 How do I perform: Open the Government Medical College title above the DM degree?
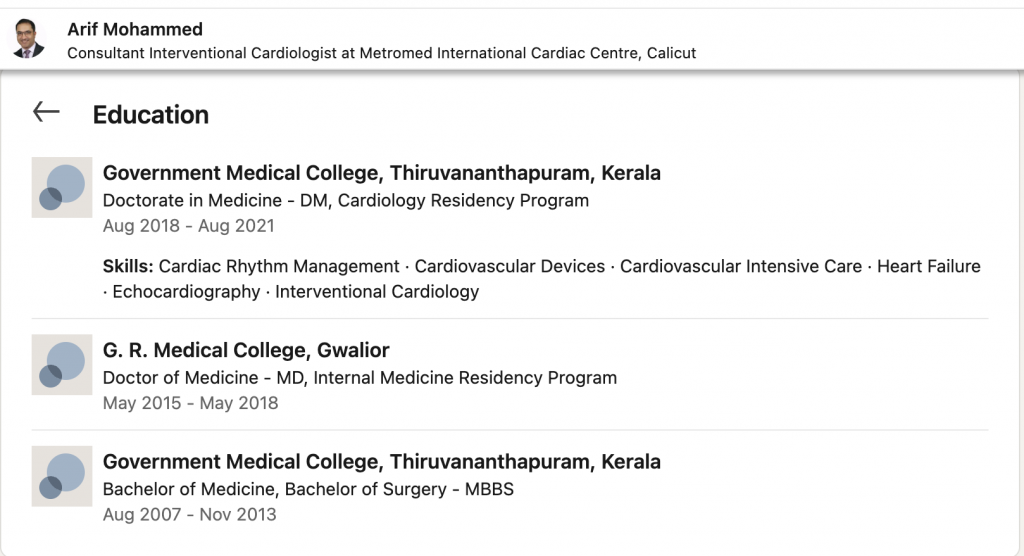[381, 173]
